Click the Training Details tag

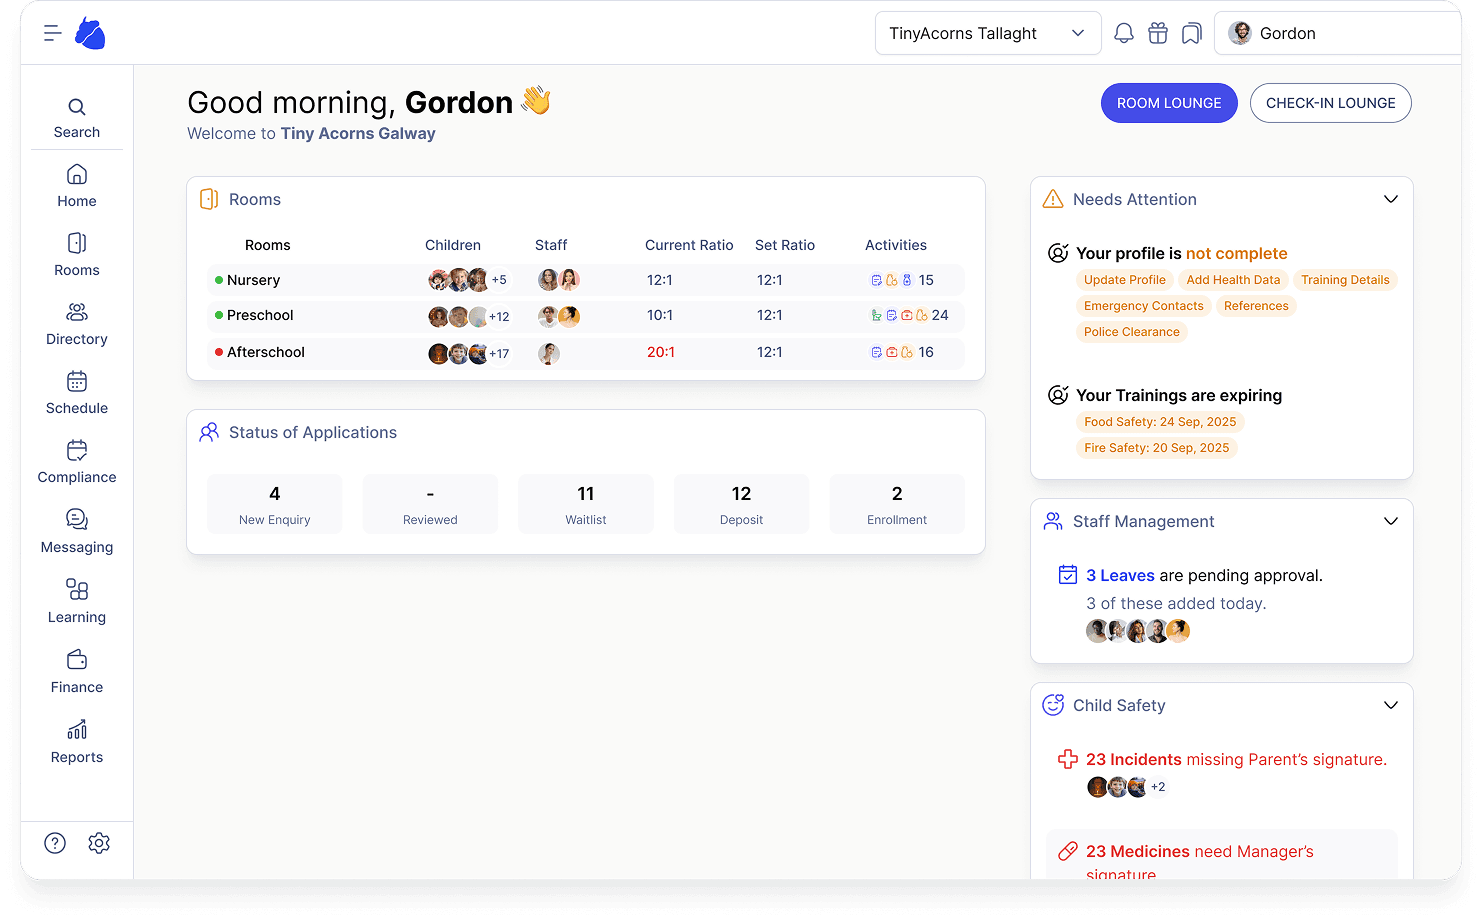click(x=1345, y=280)
